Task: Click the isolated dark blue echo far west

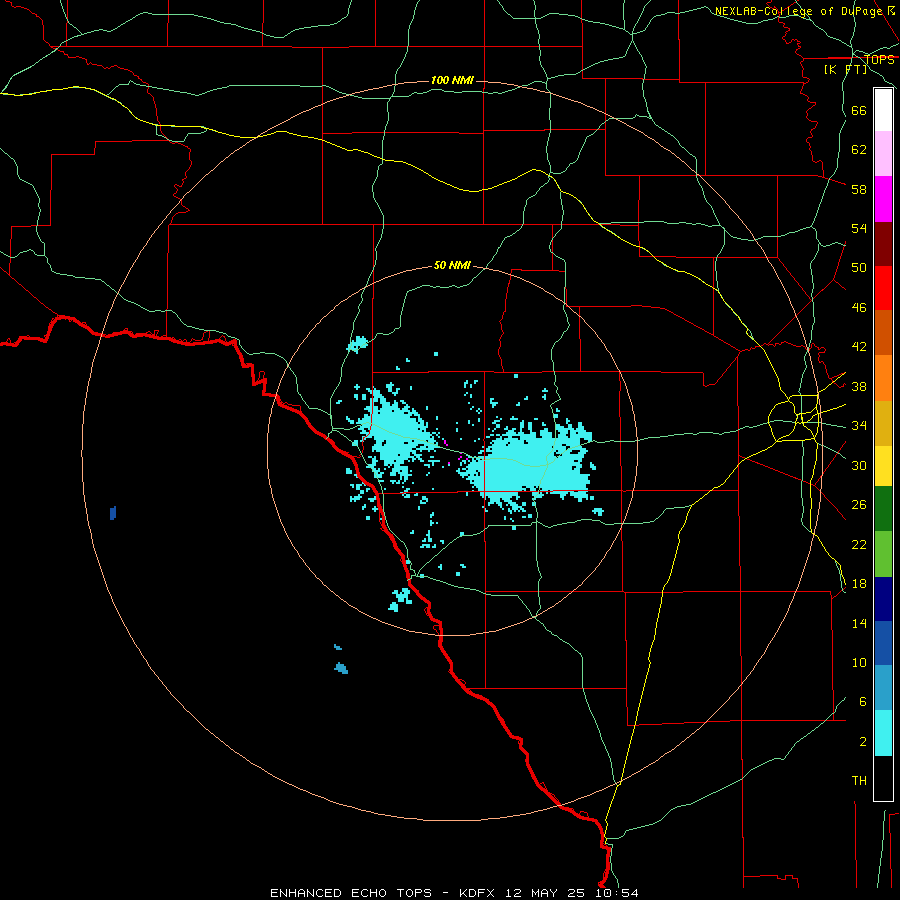Action: (113, 513)
